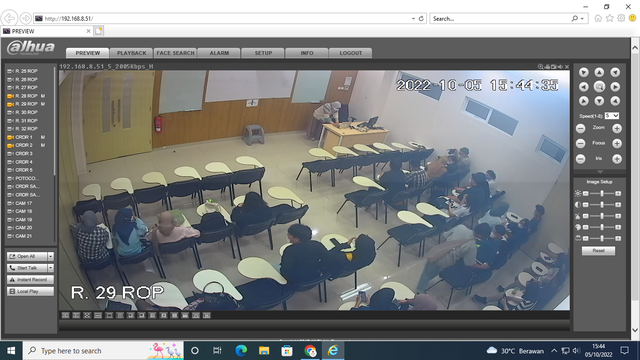Open the ALARM tab
This screenshot has height=360, width=640.
pos(219,53)
